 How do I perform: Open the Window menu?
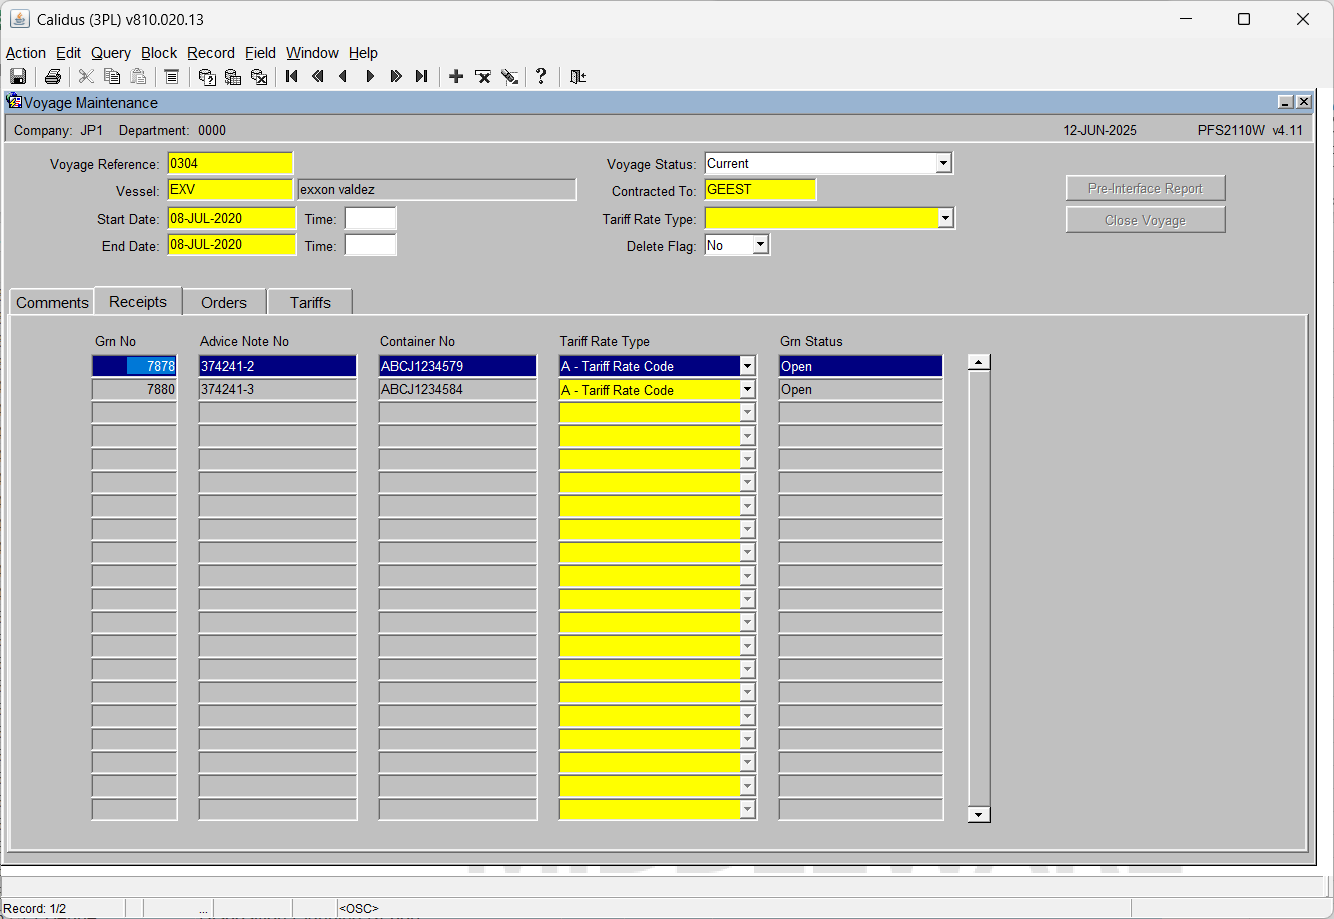[312, 53]
